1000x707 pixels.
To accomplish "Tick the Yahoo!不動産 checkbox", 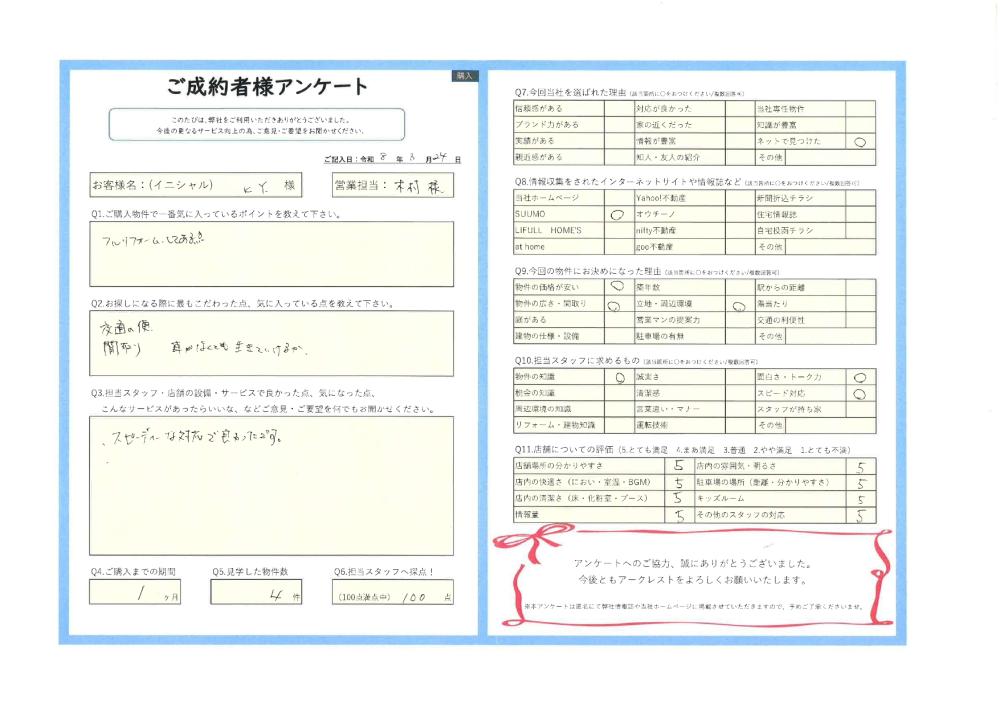I will click(x=738, y=199).
